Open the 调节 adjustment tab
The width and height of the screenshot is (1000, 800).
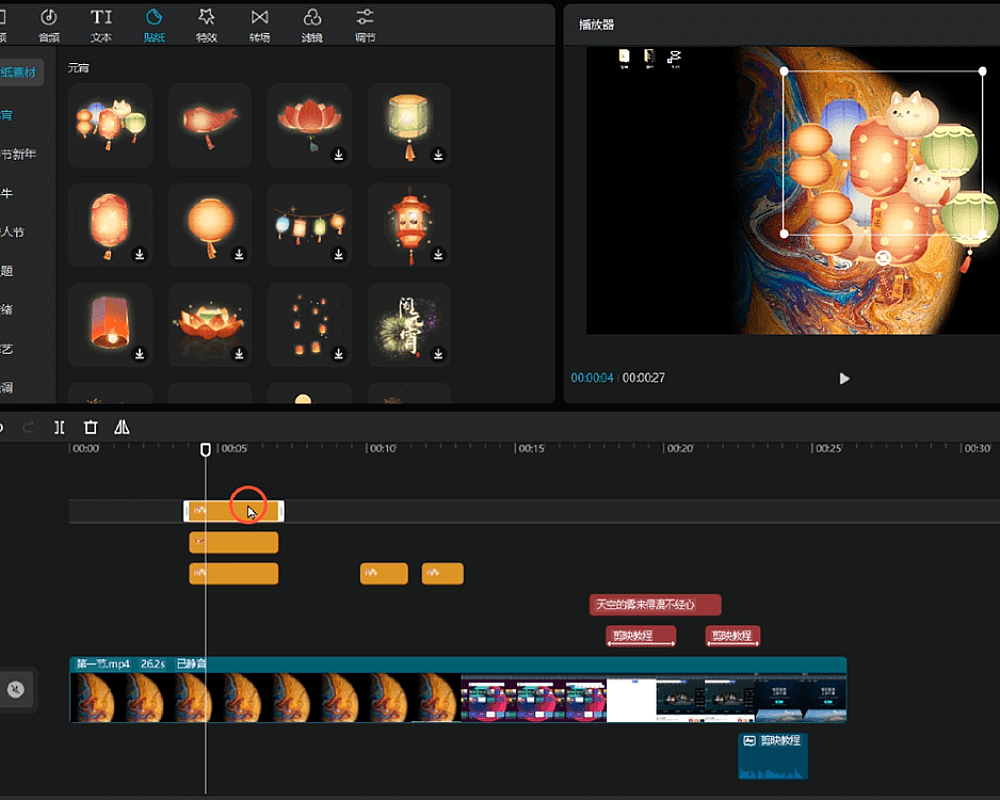(x=365, y=24)
